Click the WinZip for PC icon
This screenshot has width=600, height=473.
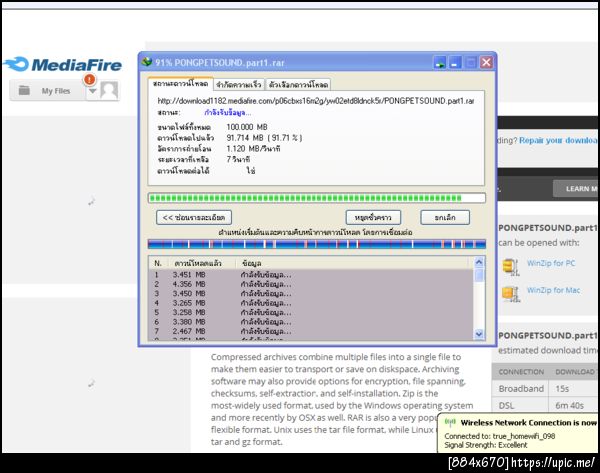click(511, 267)
